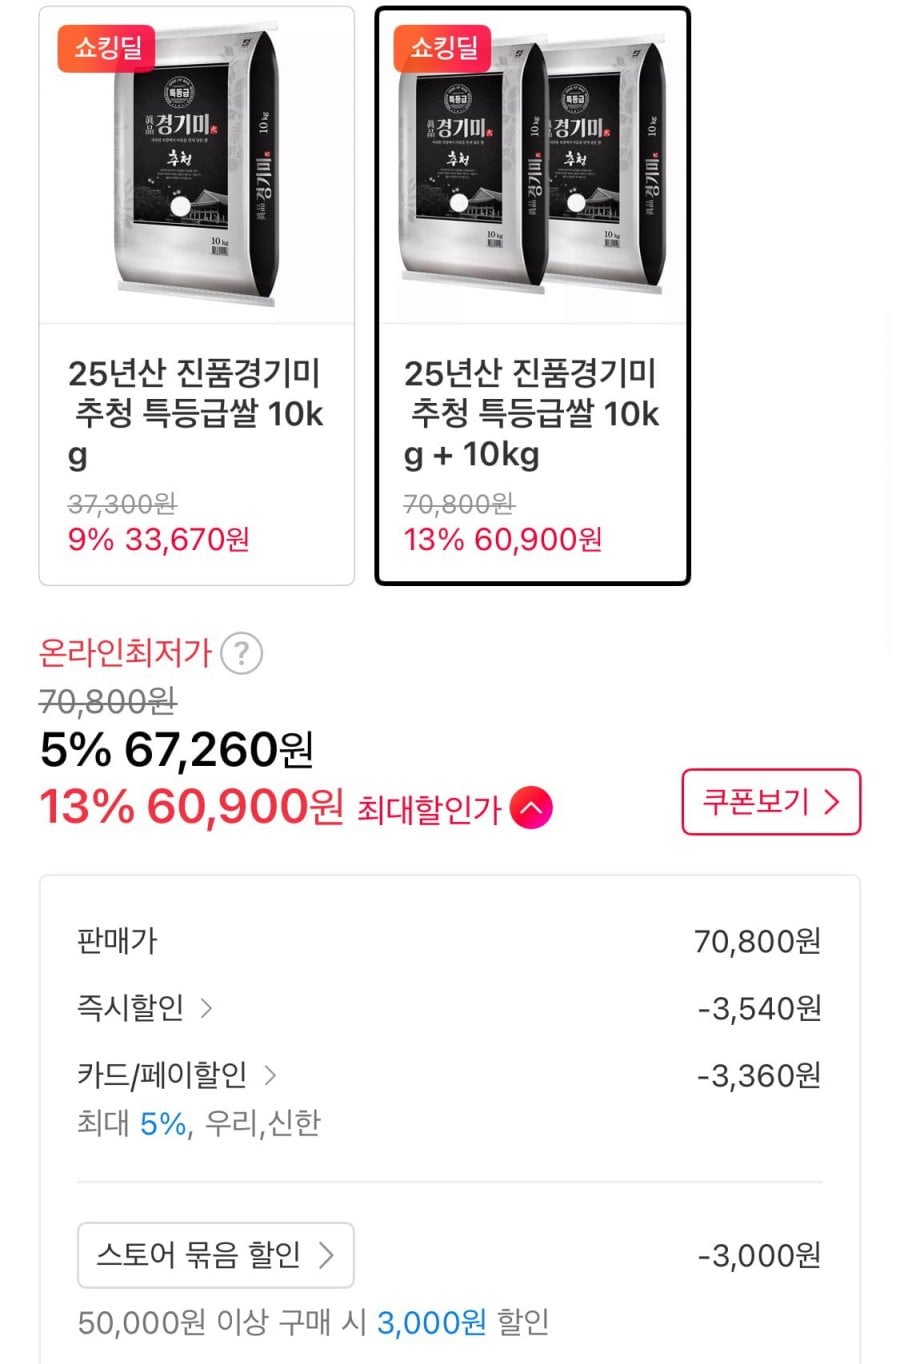Screen dimensions: 900x1364
Task: Tap the 쇼킹딜 badge on the 10kg + 10kg product
Action: pos(443,48)
